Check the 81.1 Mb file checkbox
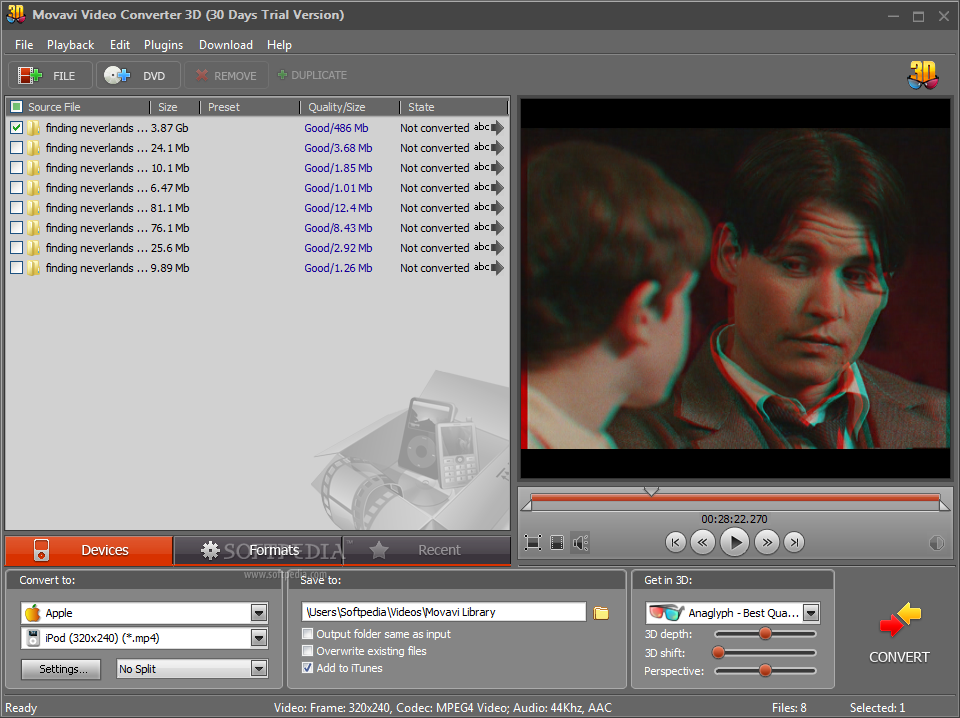 coord(17,208)
